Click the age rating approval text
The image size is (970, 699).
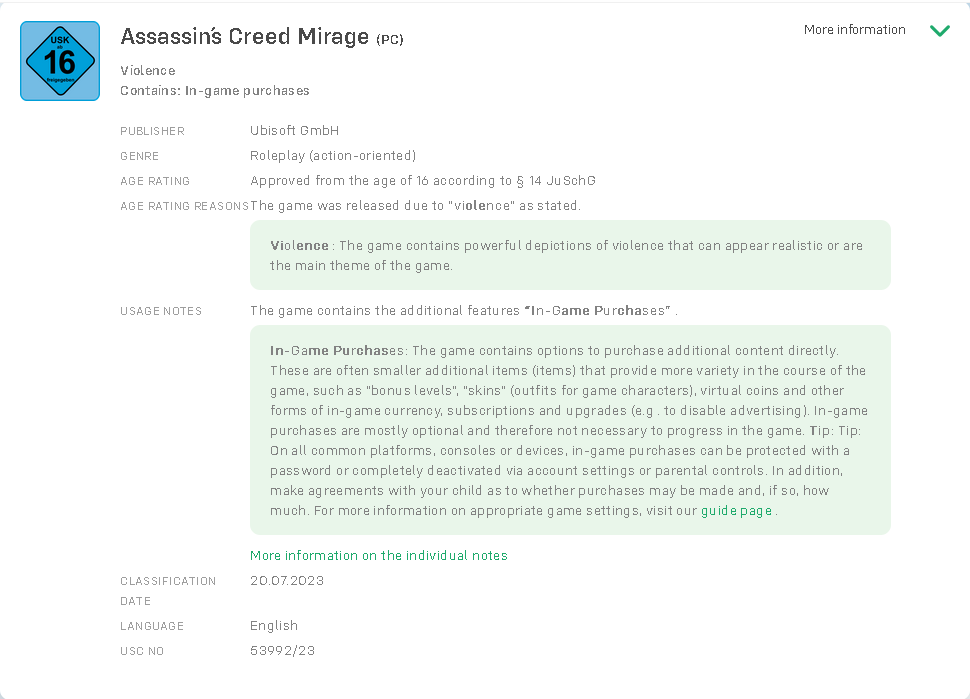(422, 181)
